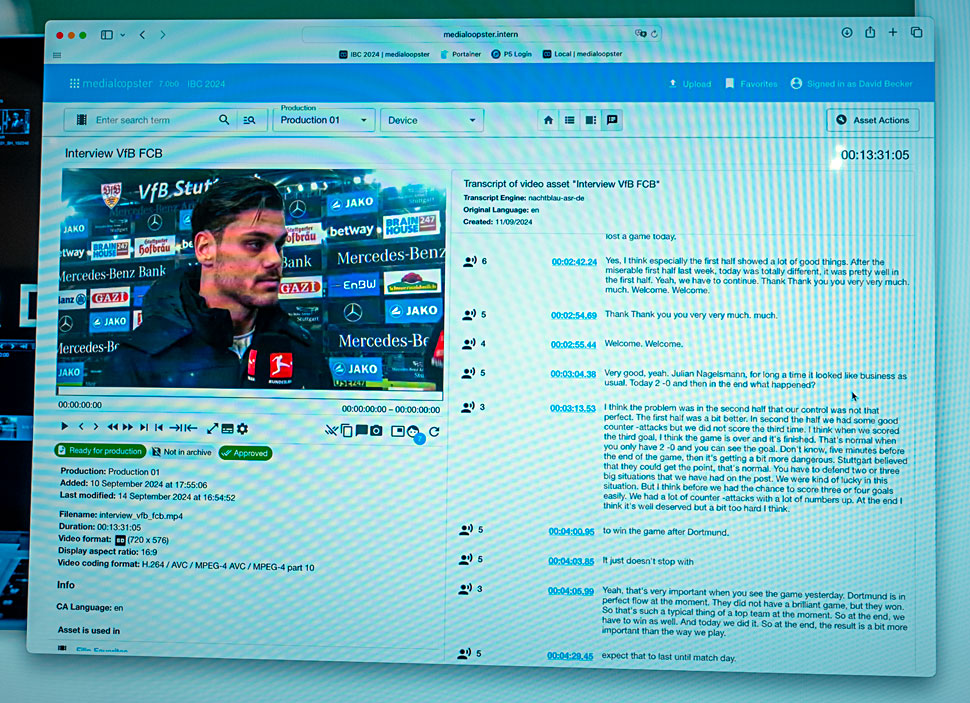This screenshot has height=703, width=970.
Task: Click the Ready for production status badge
Action: pos(100,451)
